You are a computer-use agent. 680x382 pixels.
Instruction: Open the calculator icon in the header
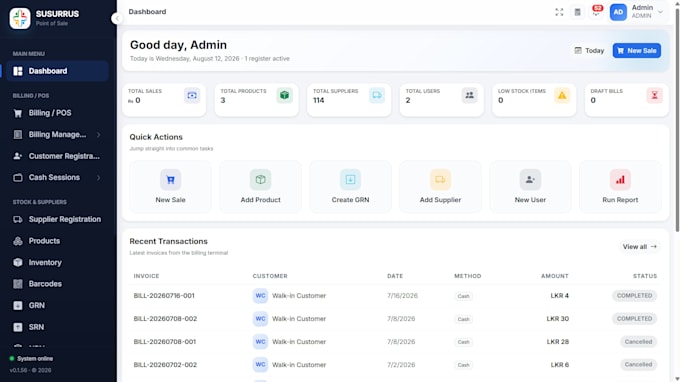click(577, 12)
